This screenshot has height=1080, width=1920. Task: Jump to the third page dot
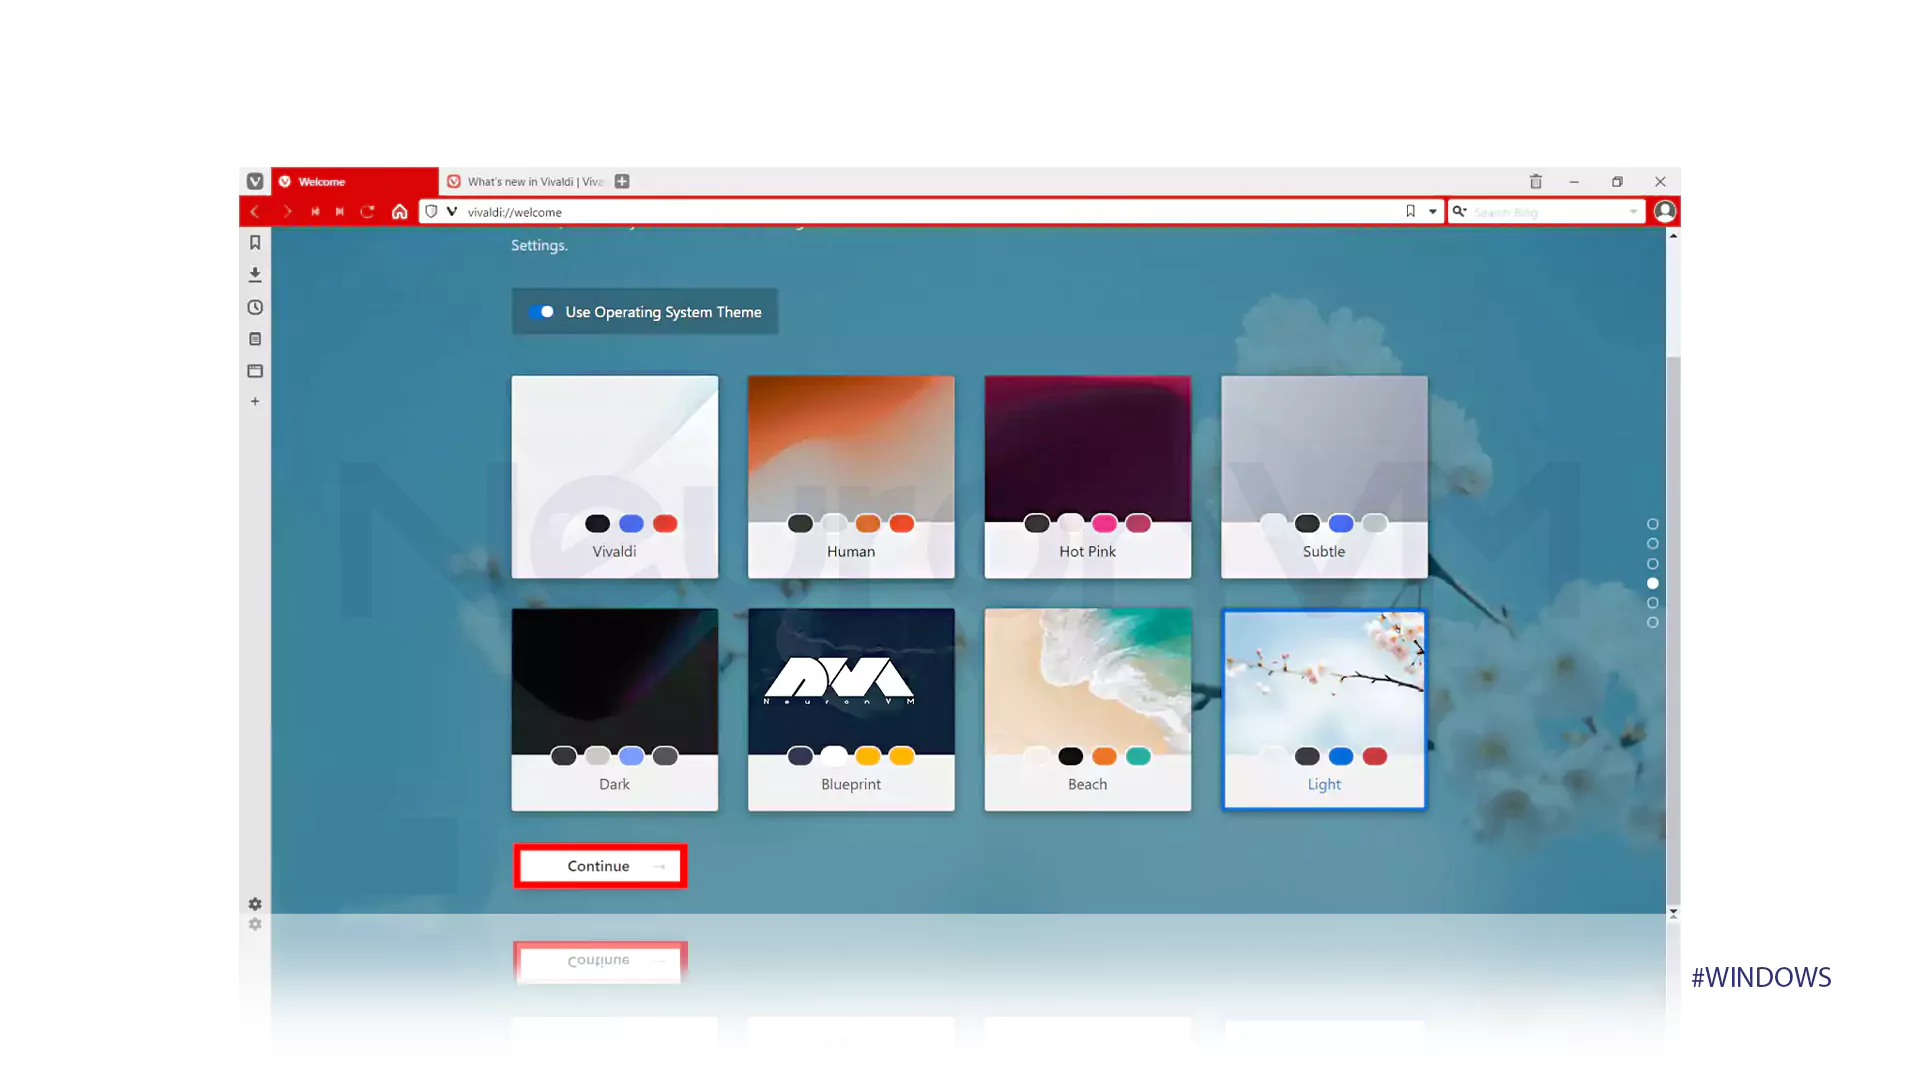(1652, 564)
